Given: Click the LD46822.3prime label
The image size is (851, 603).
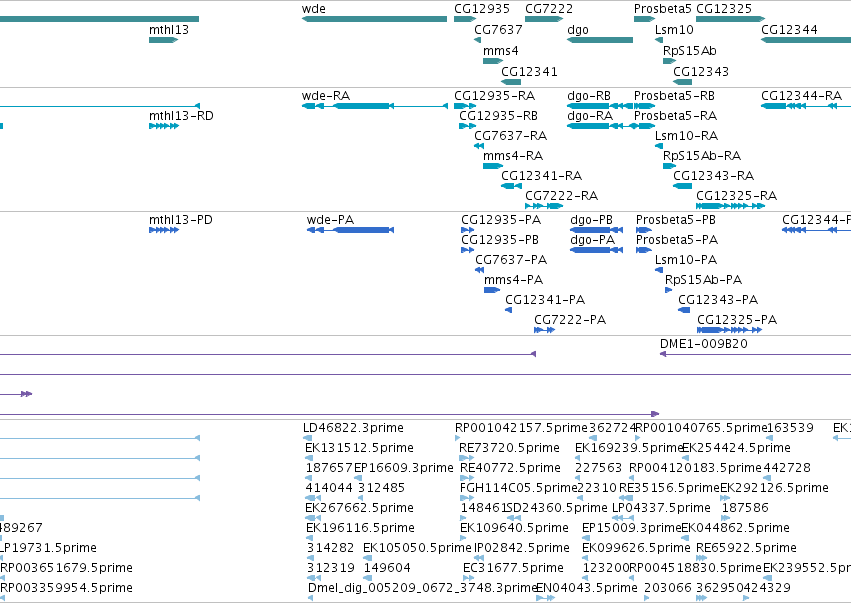Looking at the screenshot, I should [353, 428].
